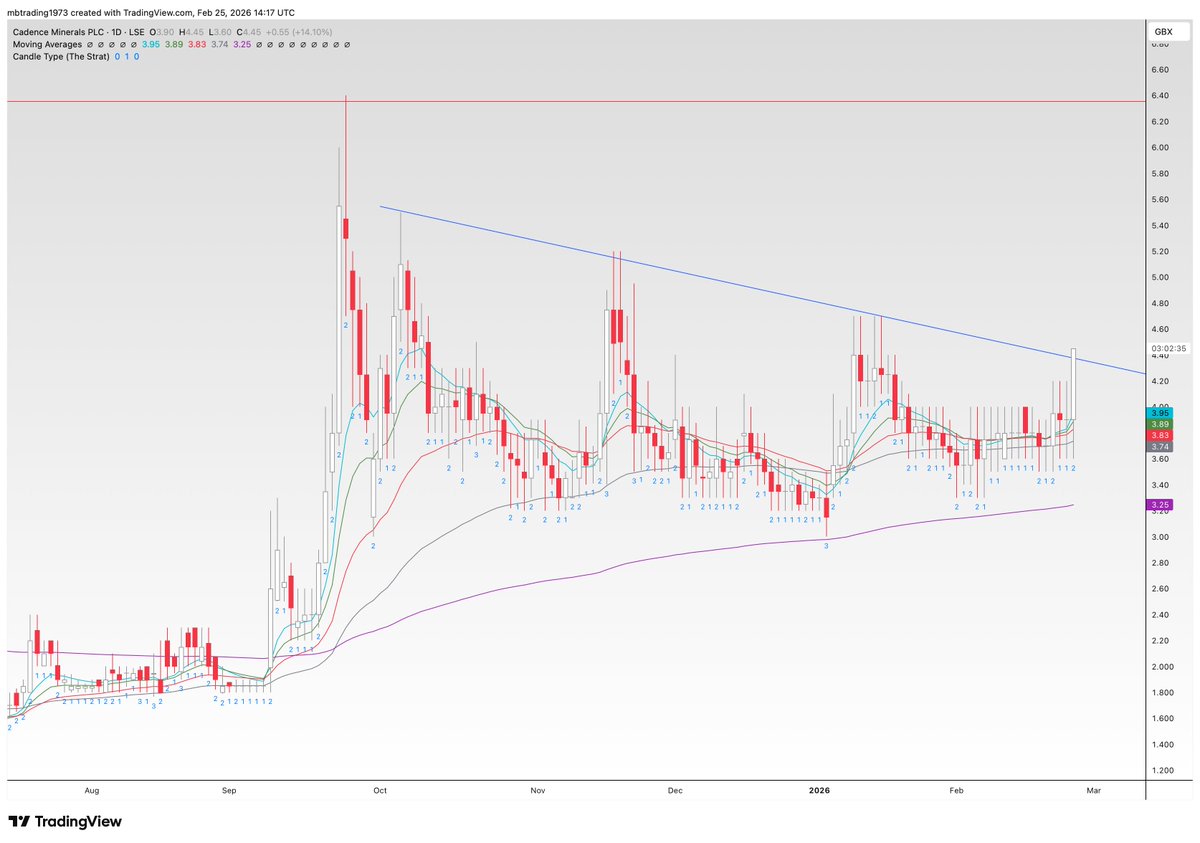Click the Feb label on time axis

click(956, 791)
